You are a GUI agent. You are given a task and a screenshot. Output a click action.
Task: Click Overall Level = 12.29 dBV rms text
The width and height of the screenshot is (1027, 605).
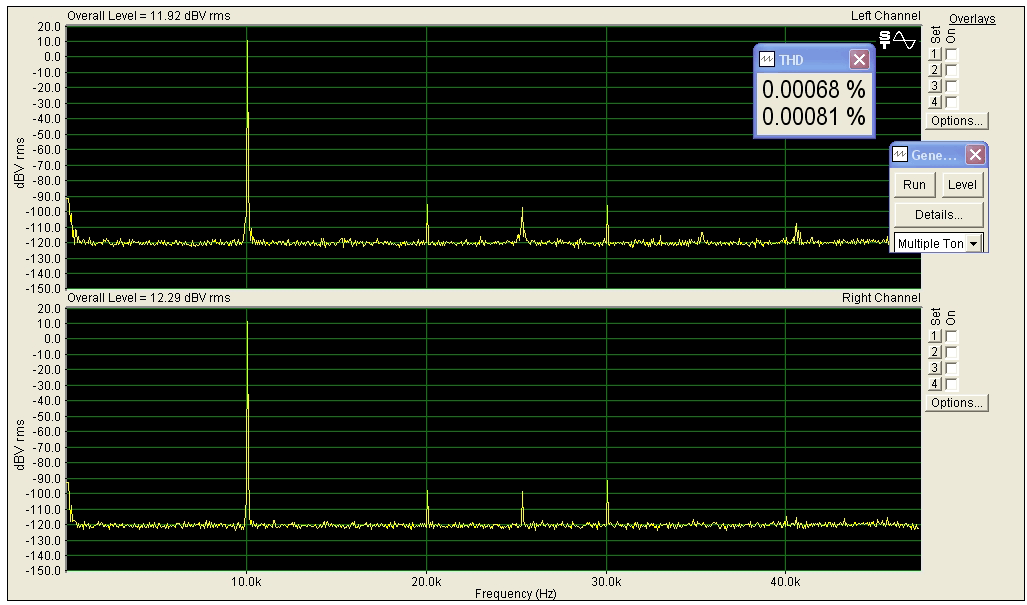point(149,298)
